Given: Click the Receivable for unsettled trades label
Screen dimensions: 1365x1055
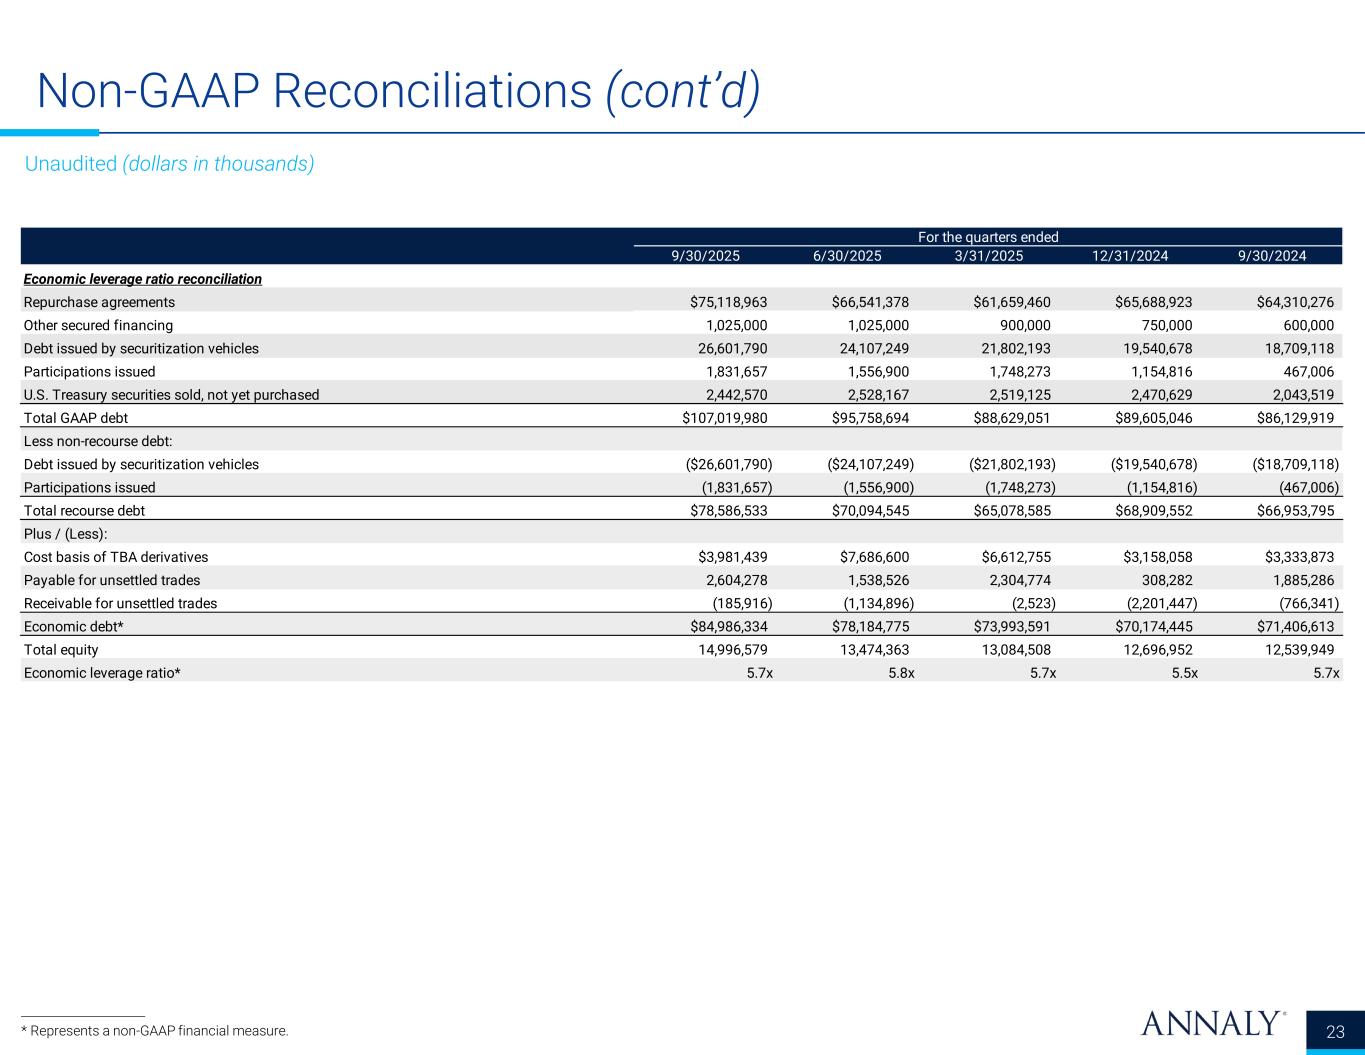Looking at the screenshot, I should [x=120, y=603].
